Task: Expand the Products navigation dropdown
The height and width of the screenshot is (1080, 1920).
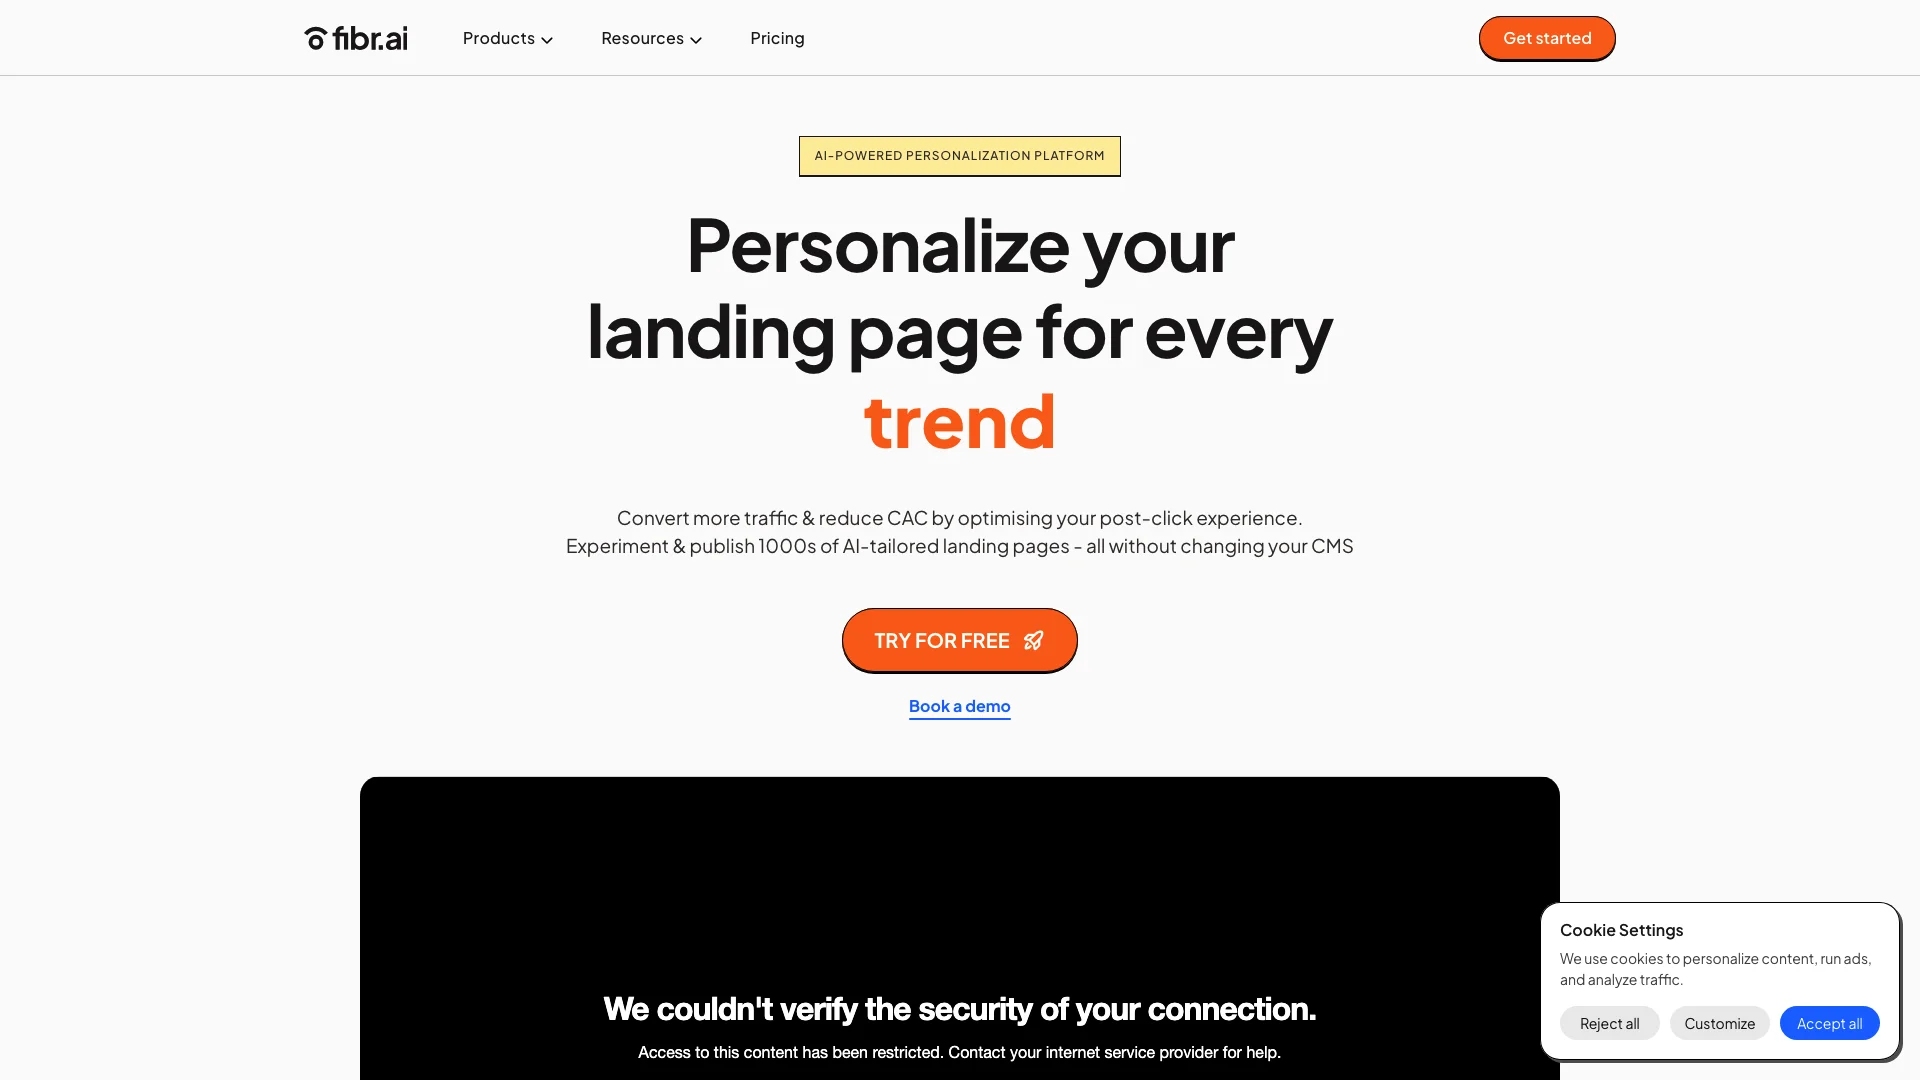Action: tap(508, 37)
